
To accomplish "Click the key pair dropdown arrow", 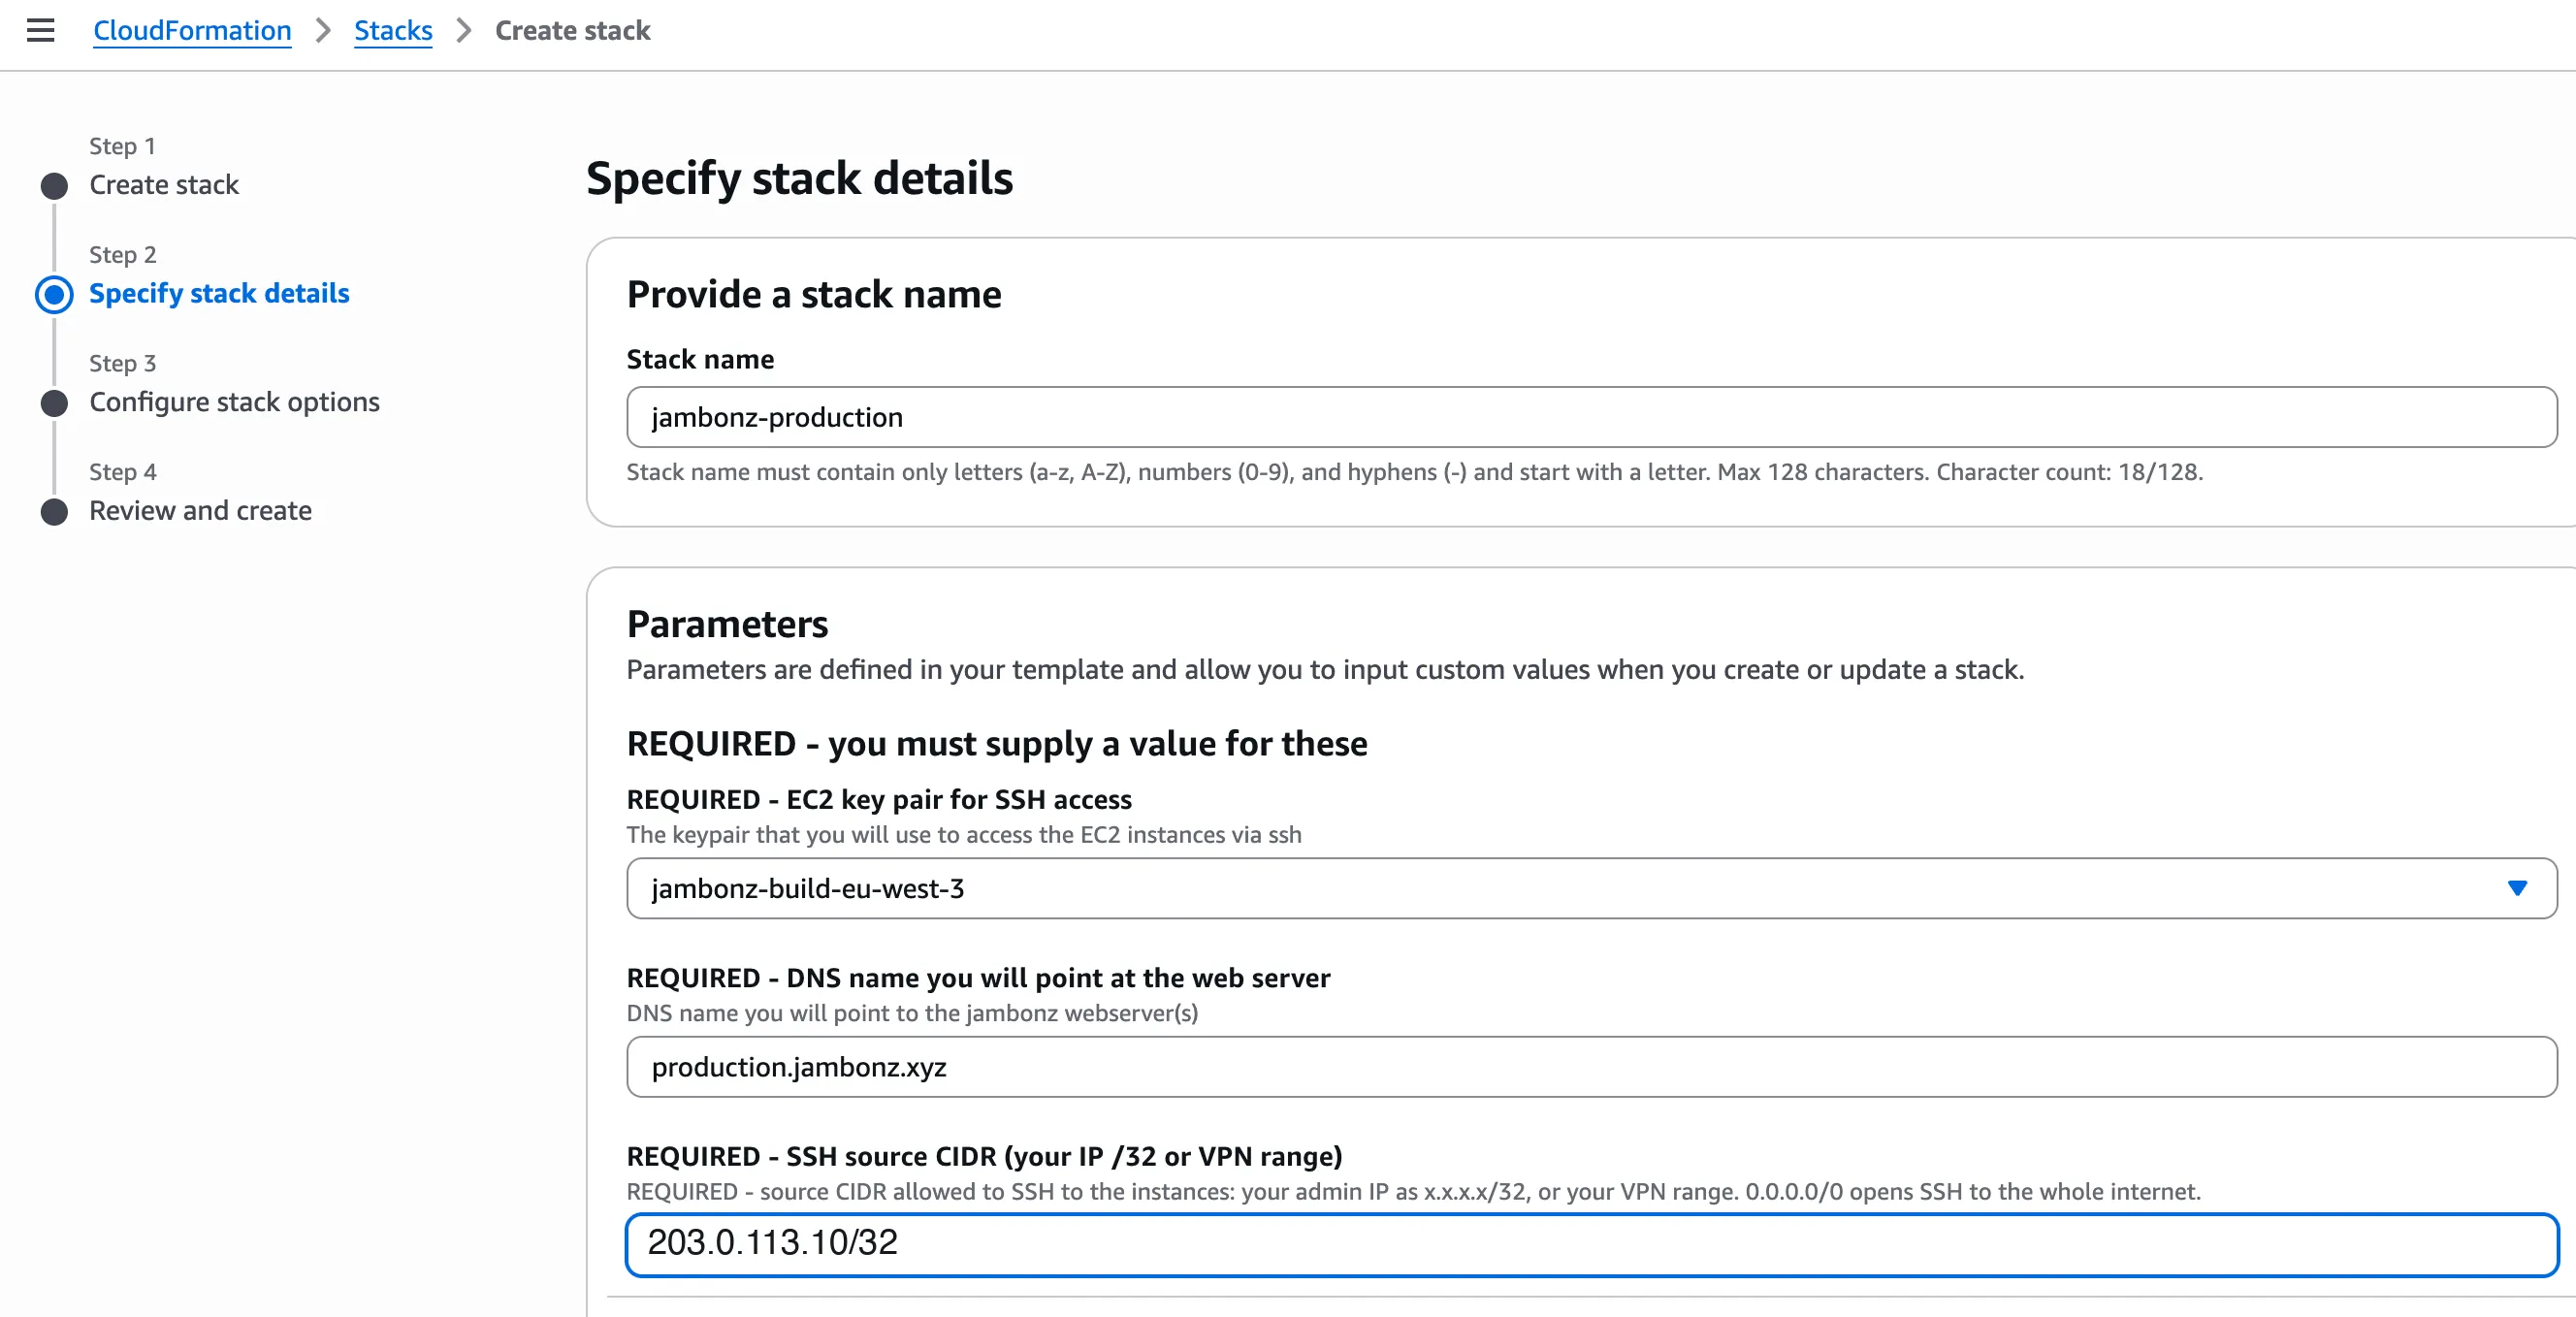I will pyautogui.click(x=2517, y=888).
